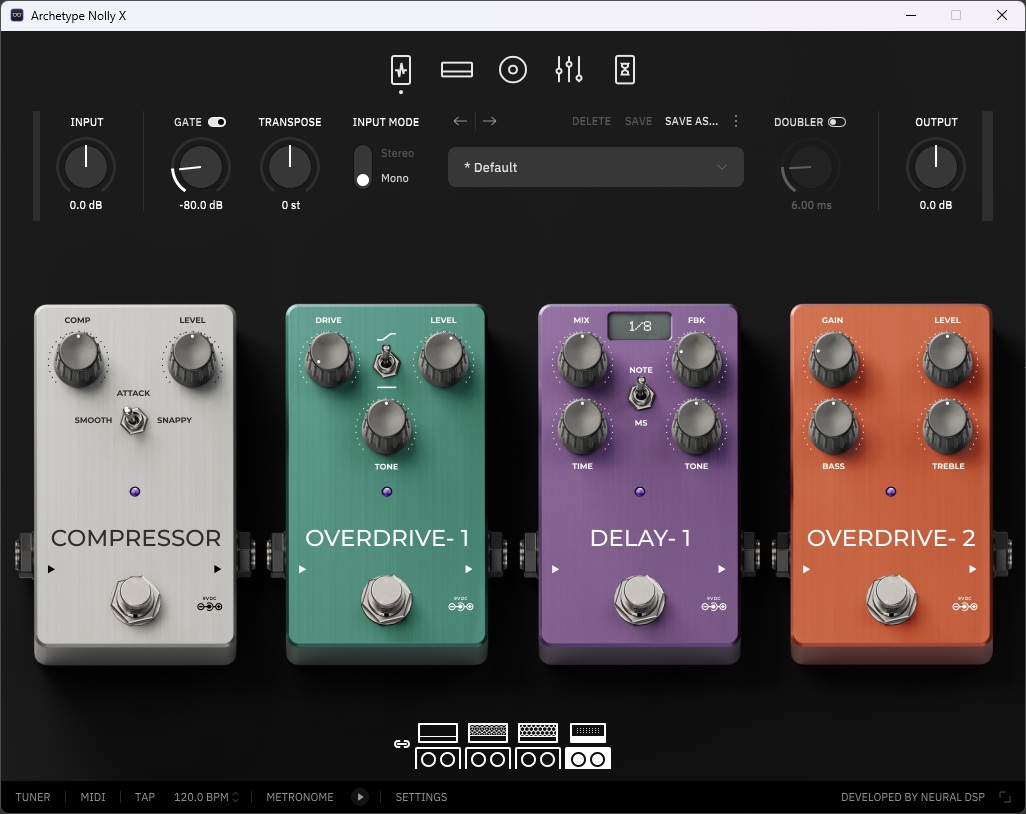The height and width of the screenshot is (814, 1026).
Task: Stomp the Compressor footswitch
Action: click(135, 600)
